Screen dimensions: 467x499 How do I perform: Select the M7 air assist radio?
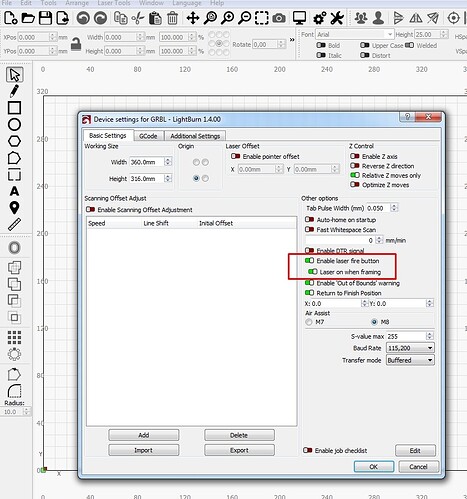pos(309,322)
